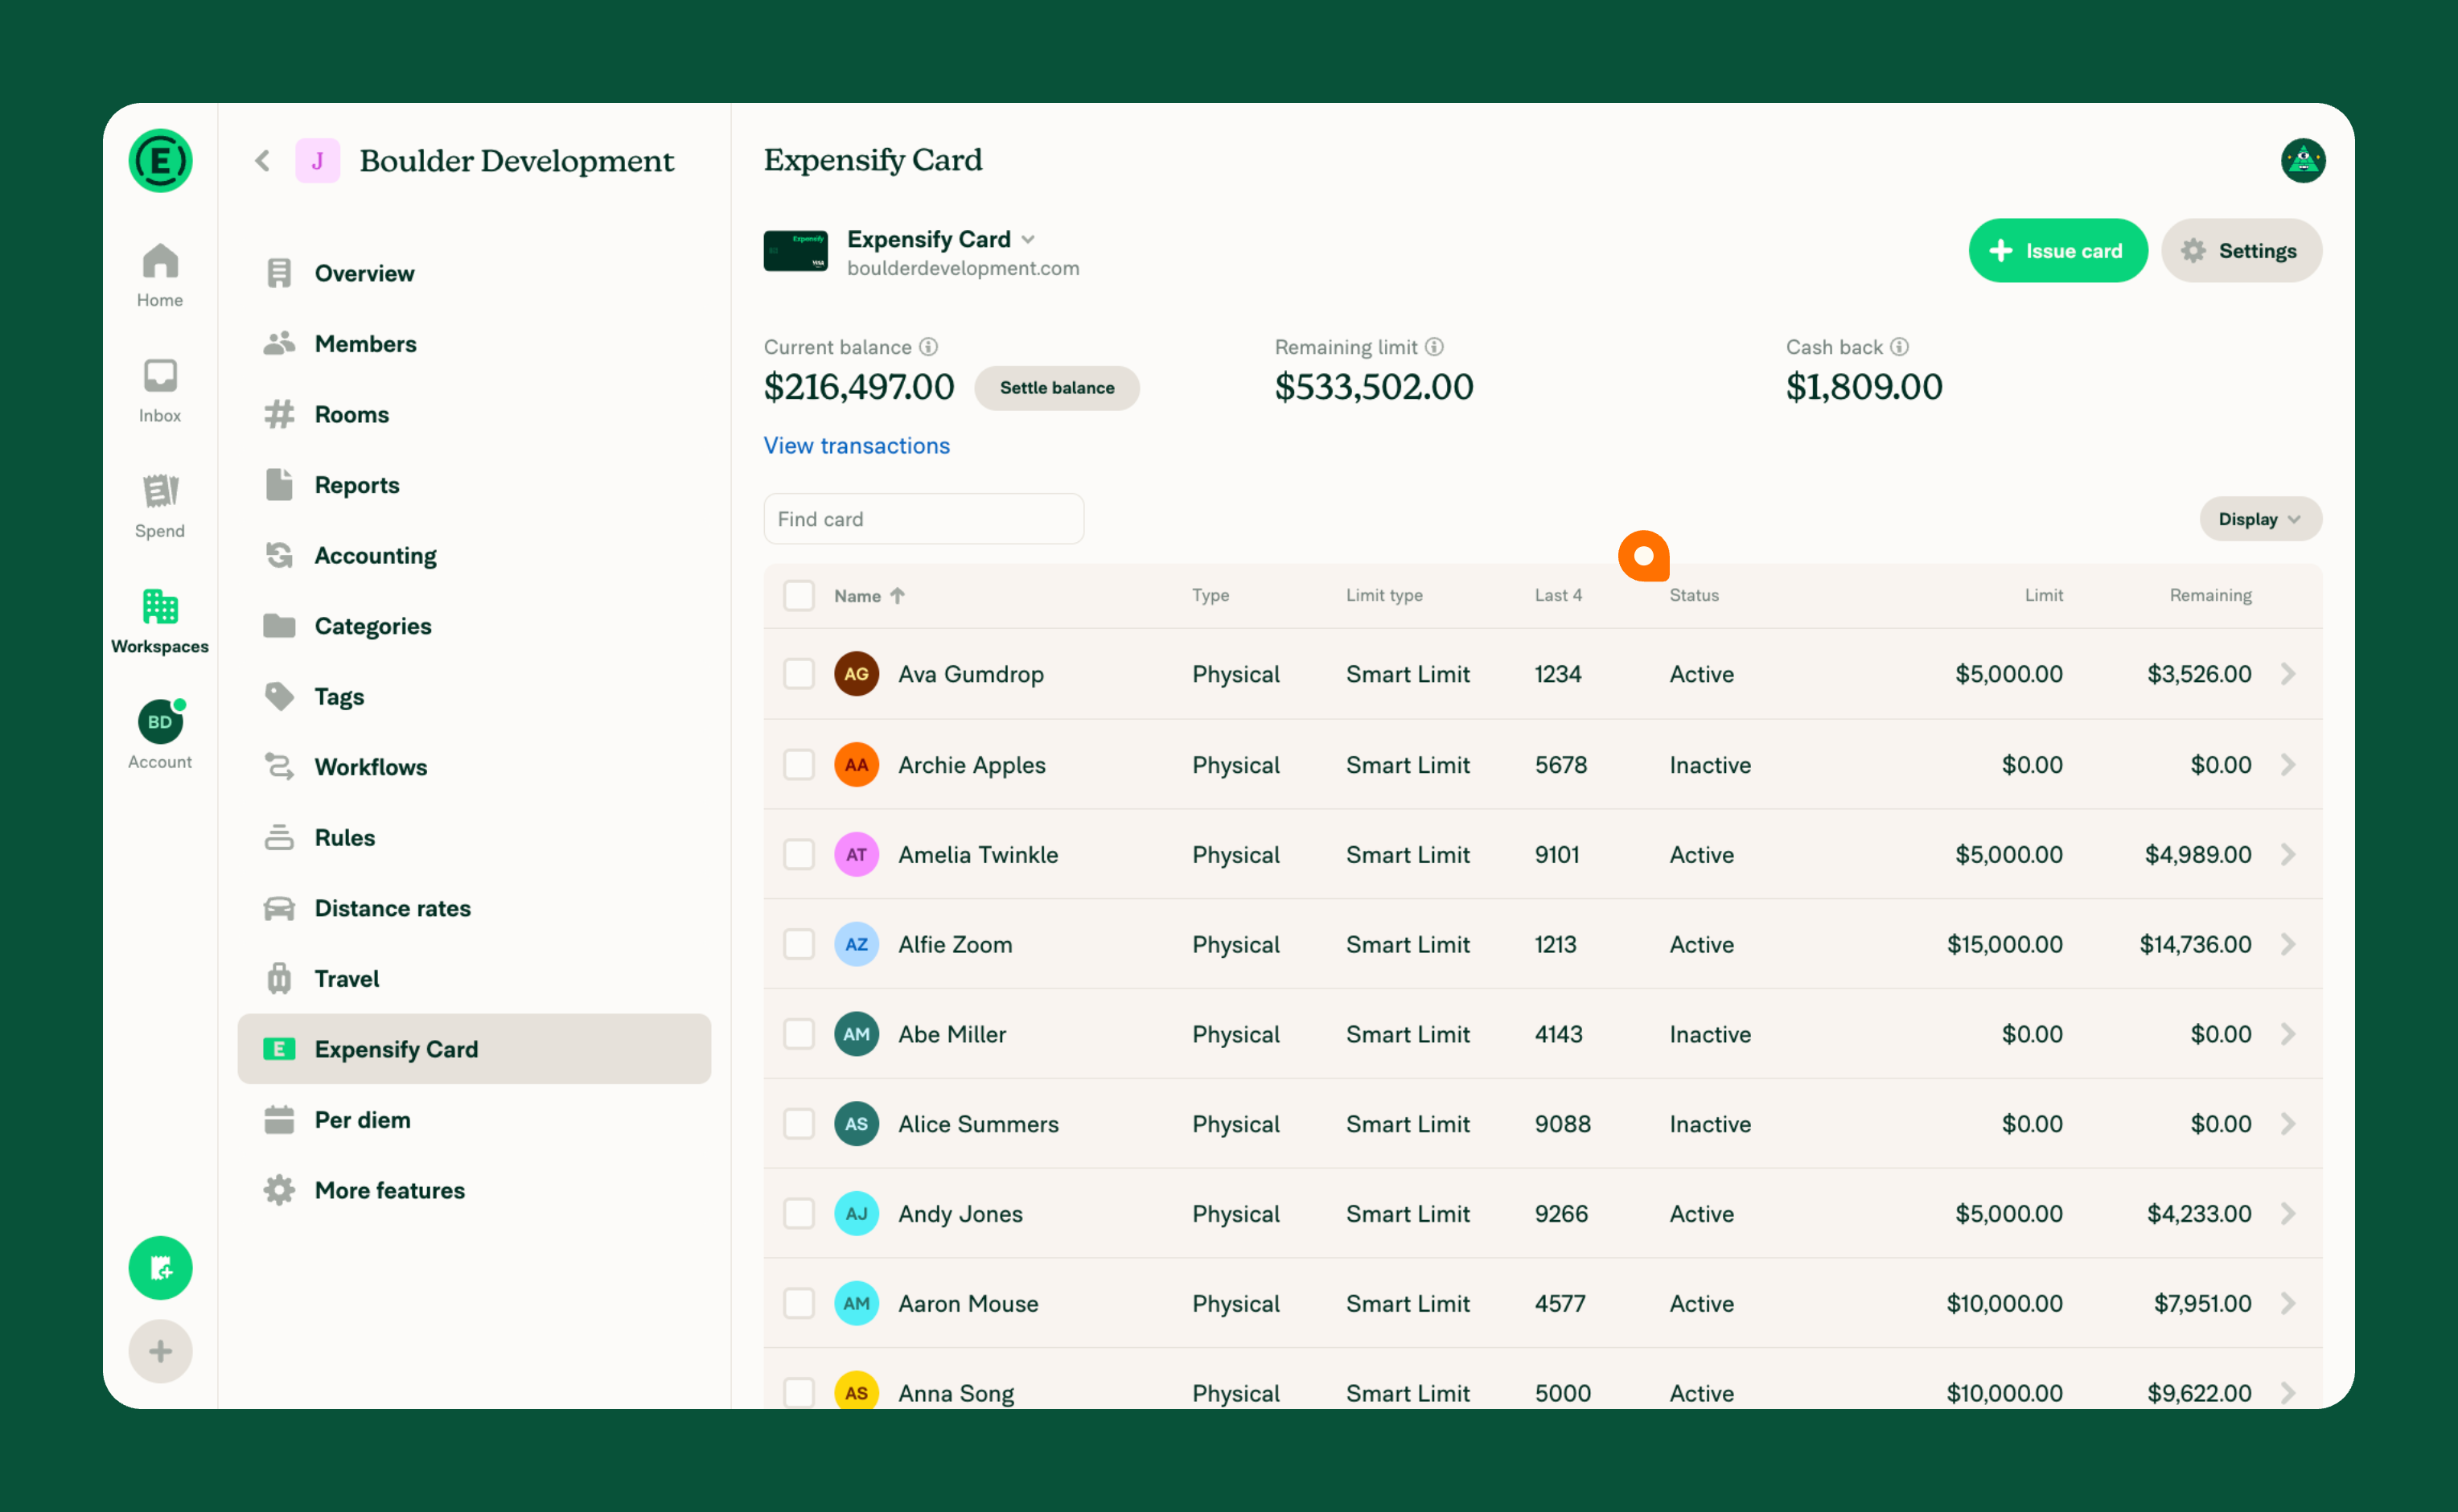This screenshot has height=1512, width=2458.
Task: Expand the Expensify Card feed dropdown
Action: click(1028, 240)
